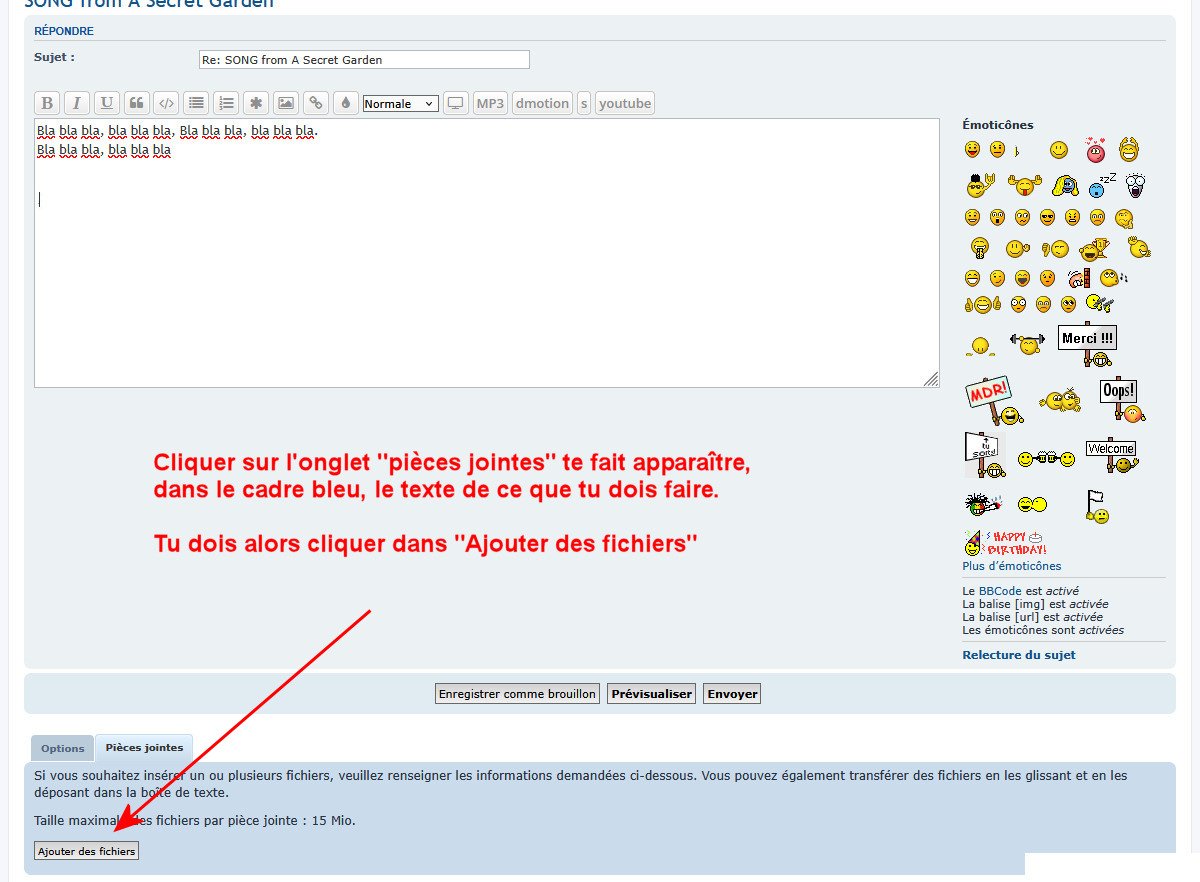This screenshot has width=1200, height=882.
Task: Insert the Happy Birthday emoticon
Action: [x=1005, y=543]
